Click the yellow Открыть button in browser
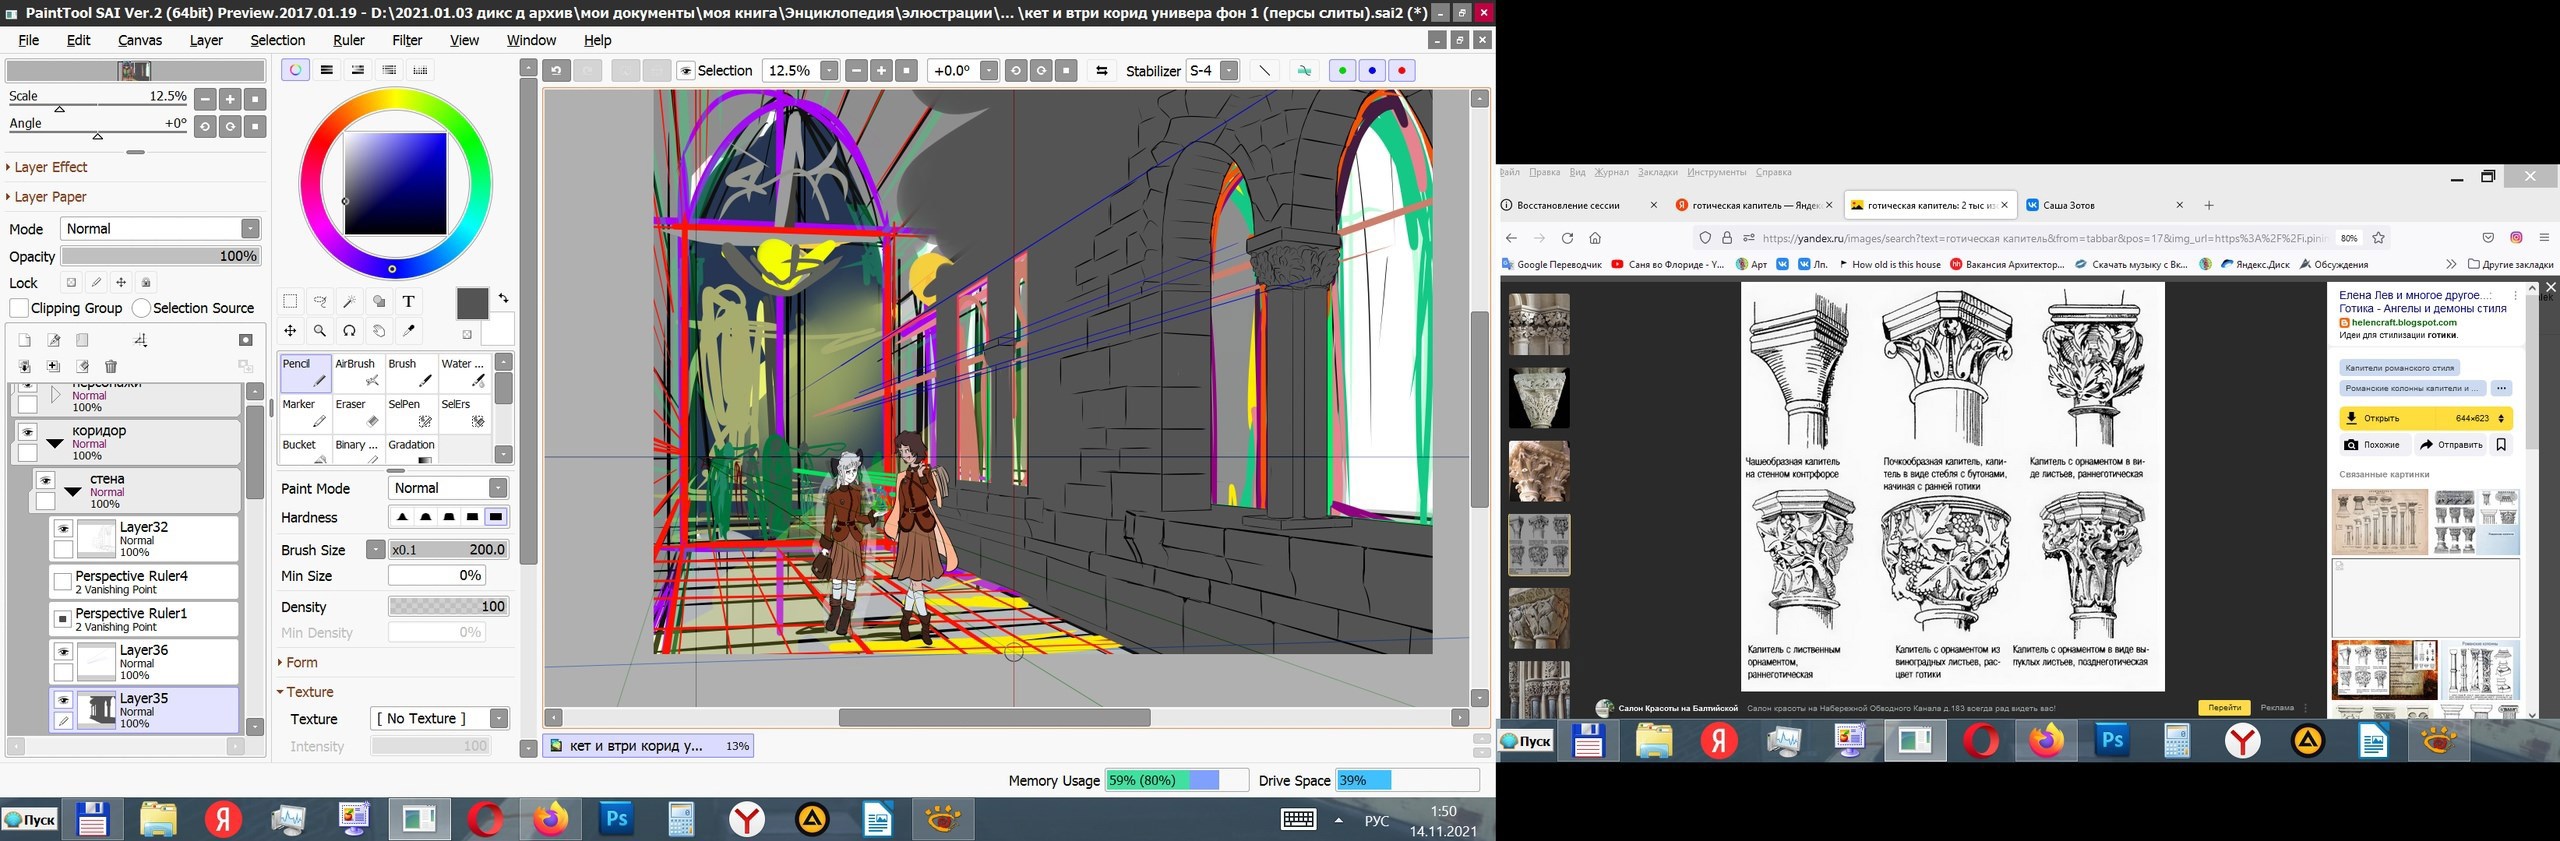2560x841 pixels. 2425,418
